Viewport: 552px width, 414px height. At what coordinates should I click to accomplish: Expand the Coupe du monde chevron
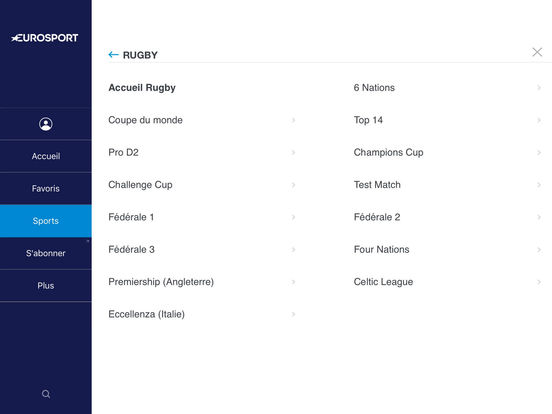point(293,120)
